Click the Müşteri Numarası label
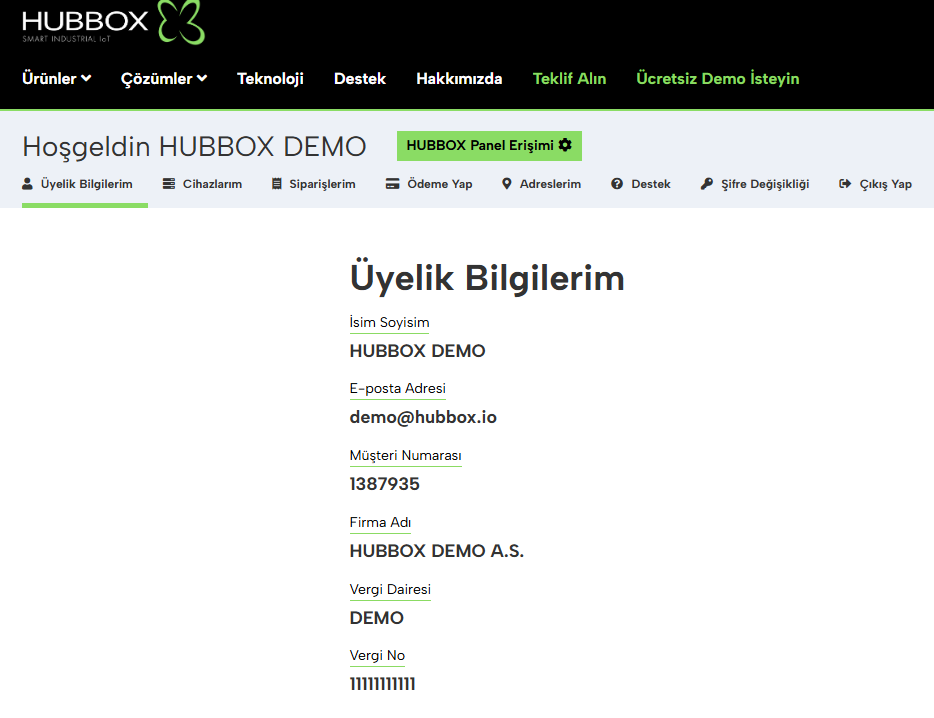 406,455
